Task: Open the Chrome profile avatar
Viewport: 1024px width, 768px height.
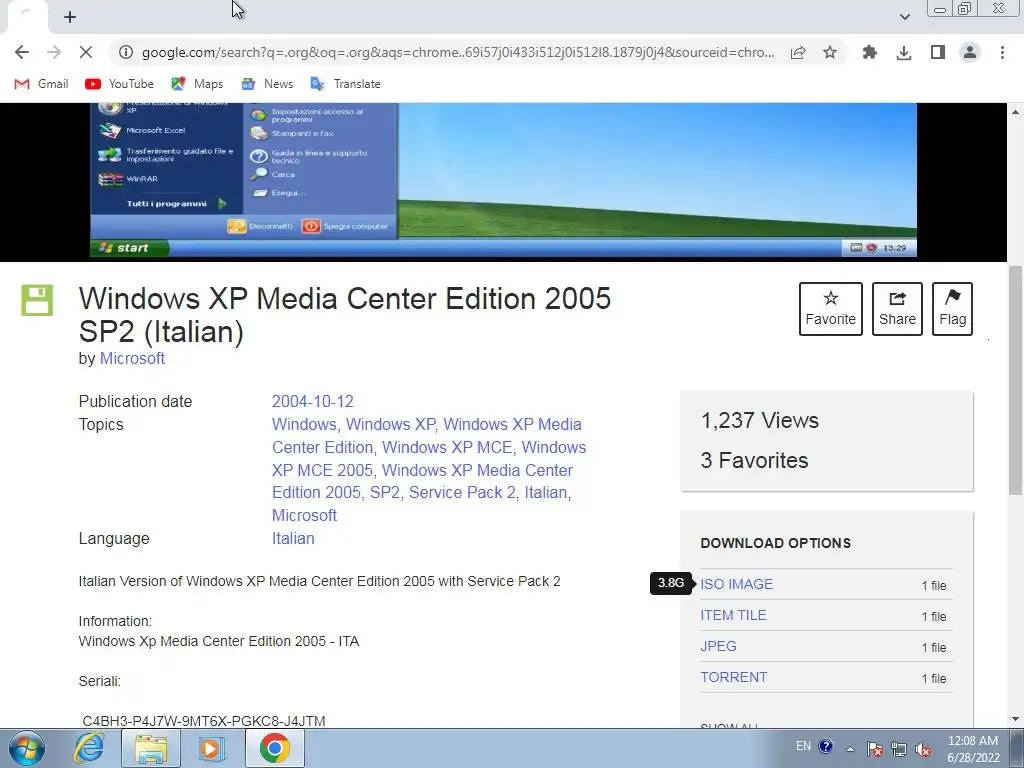Action: click(x=970, y=52)
